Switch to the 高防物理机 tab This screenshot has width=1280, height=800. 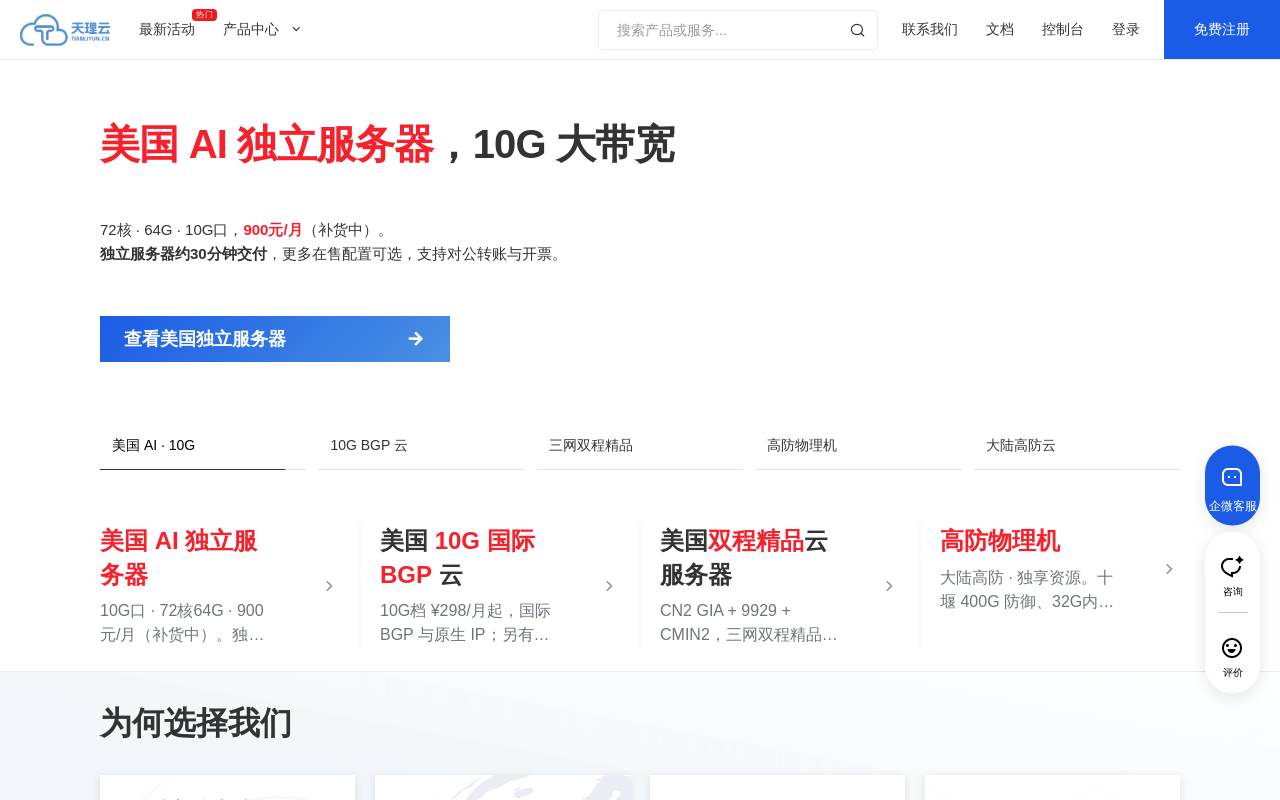pos(858,446)
